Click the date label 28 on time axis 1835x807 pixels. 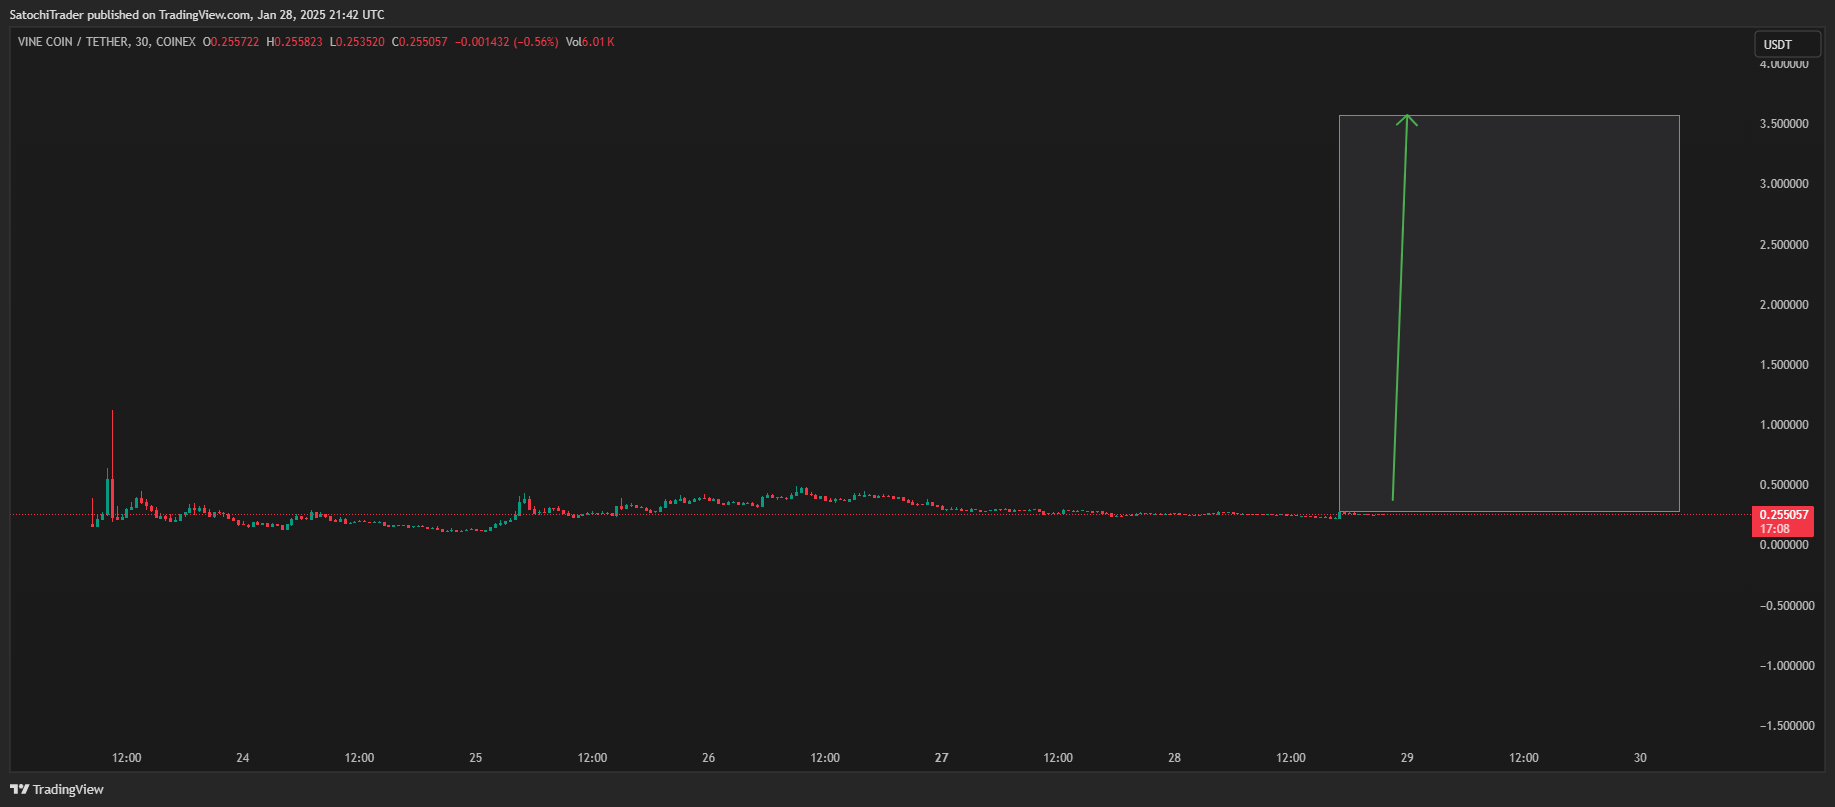pos(1175,758)
